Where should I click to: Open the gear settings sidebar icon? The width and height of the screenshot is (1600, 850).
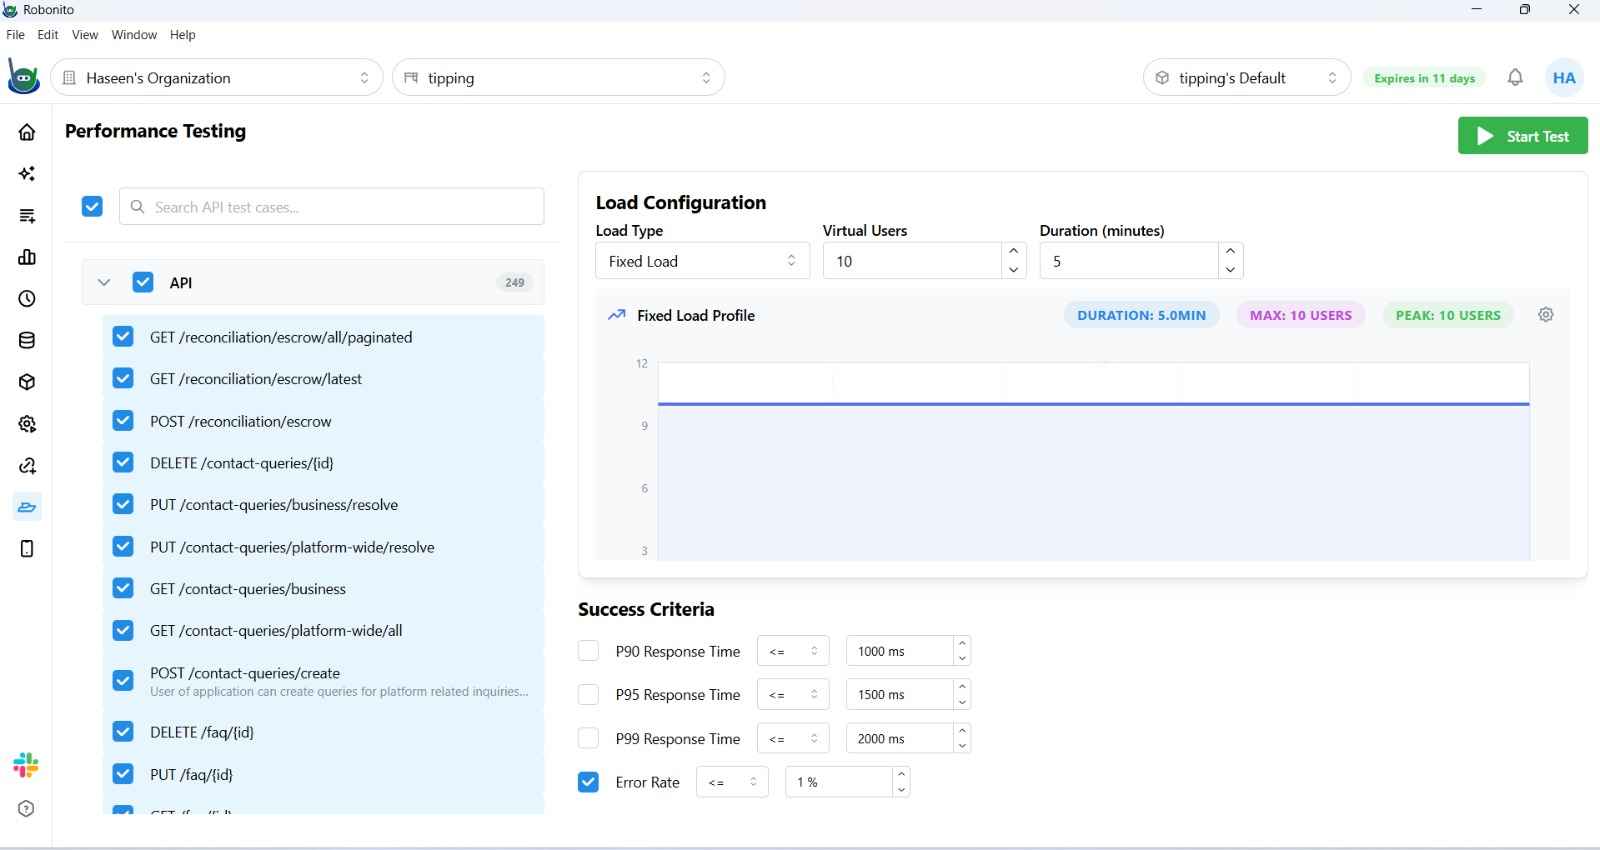coord(27,424)
